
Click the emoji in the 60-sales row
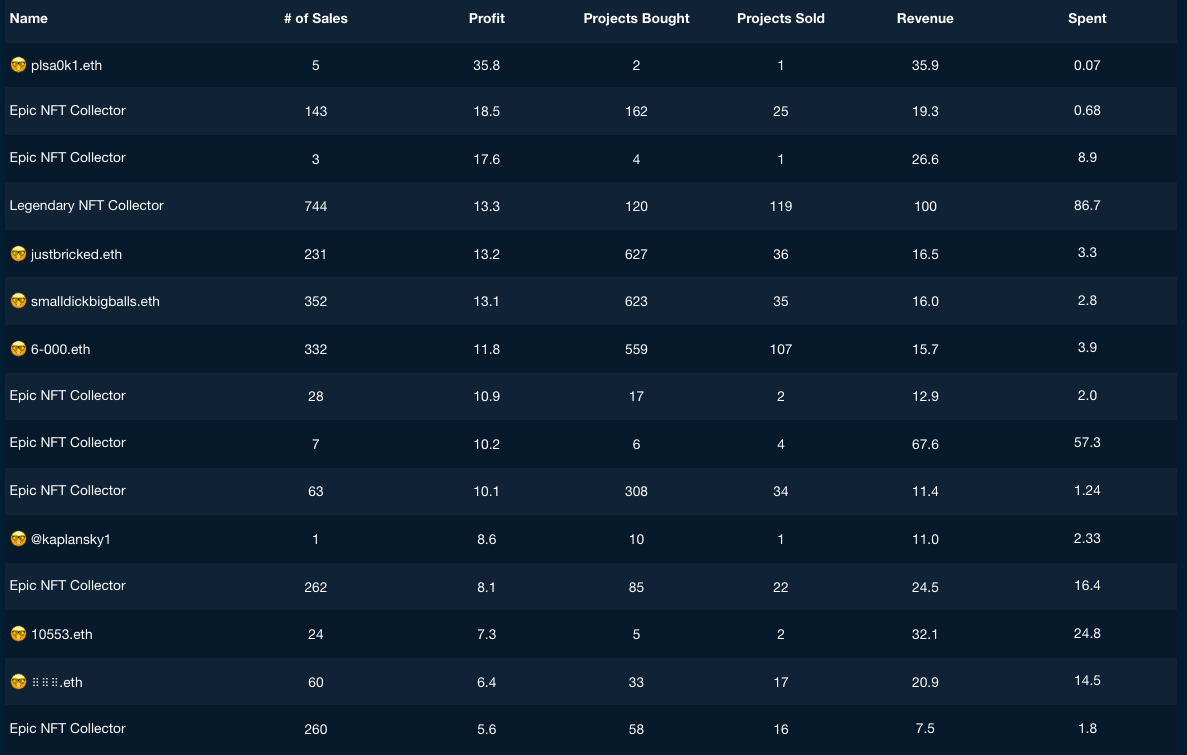(x=18, y=682)
